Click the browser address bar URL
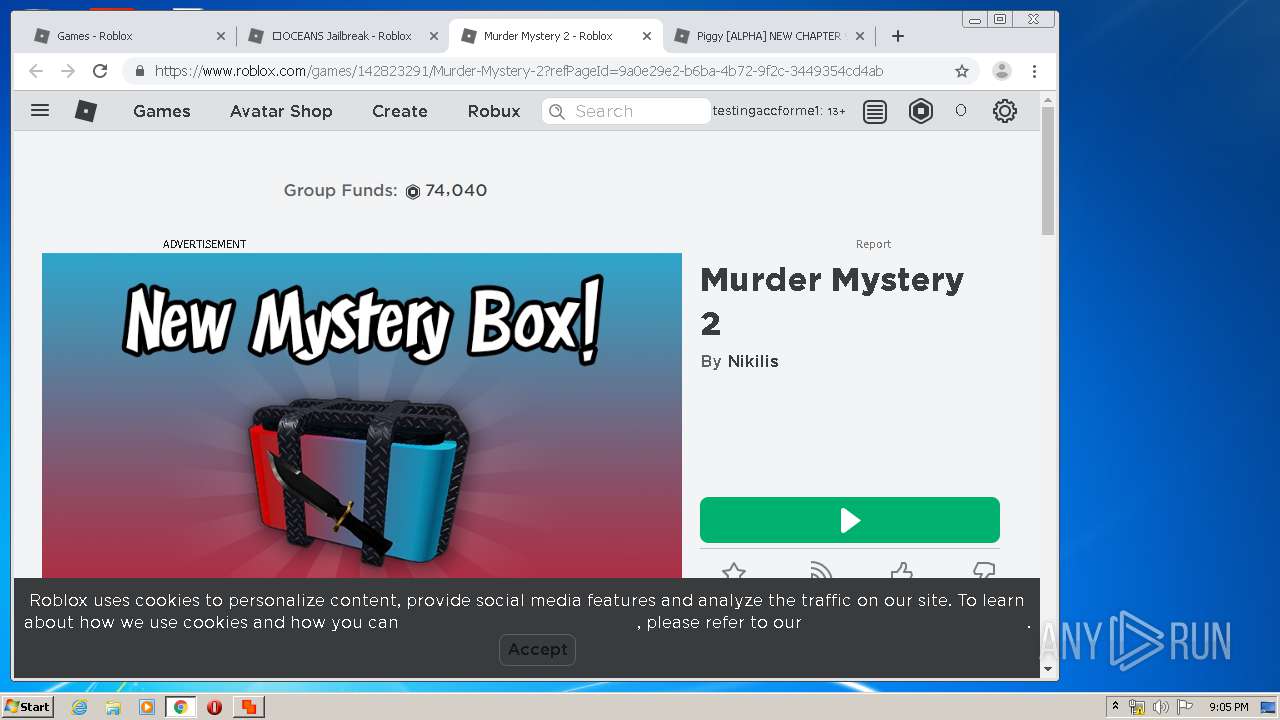The image size is (1280, 720). click(519, 71)
